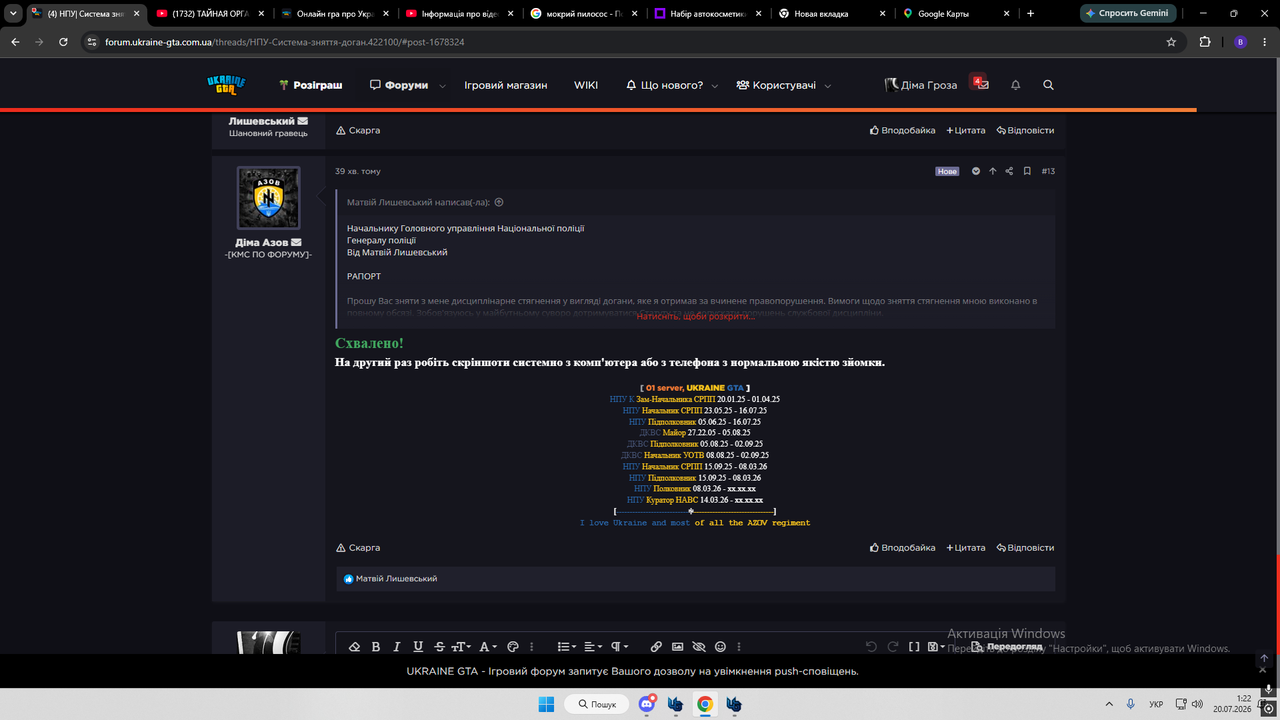Insert an image via the editor image icon
This screenshot has height=720, width=1280.
coord(677,647)
